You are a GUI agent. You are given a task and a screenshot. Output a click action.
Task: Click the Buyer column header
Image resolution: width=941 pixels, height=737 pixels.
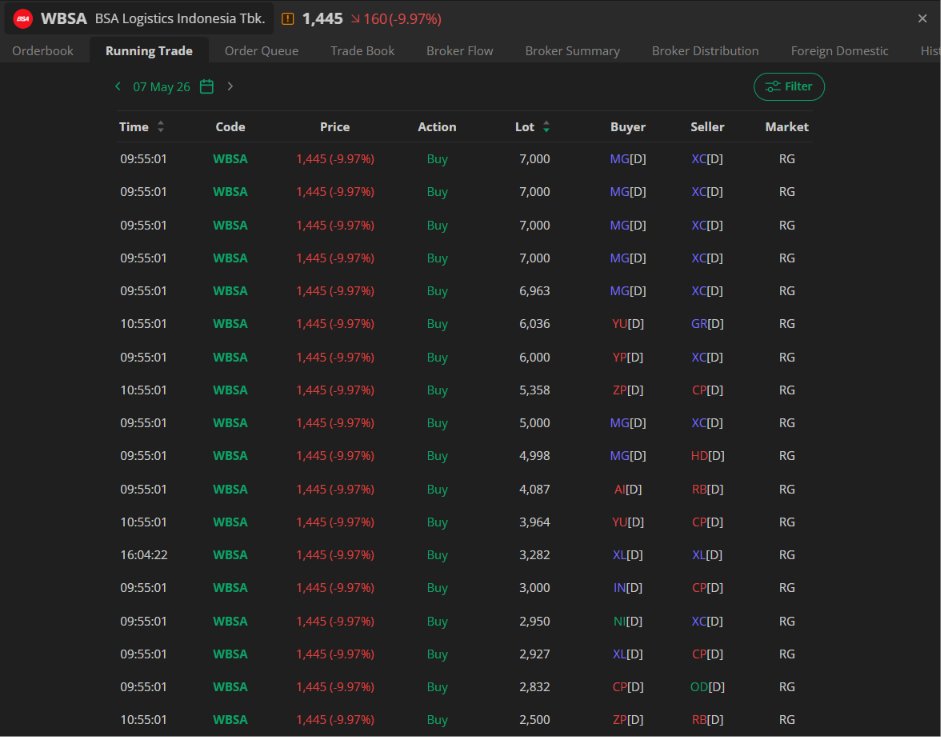pos(628,127)
